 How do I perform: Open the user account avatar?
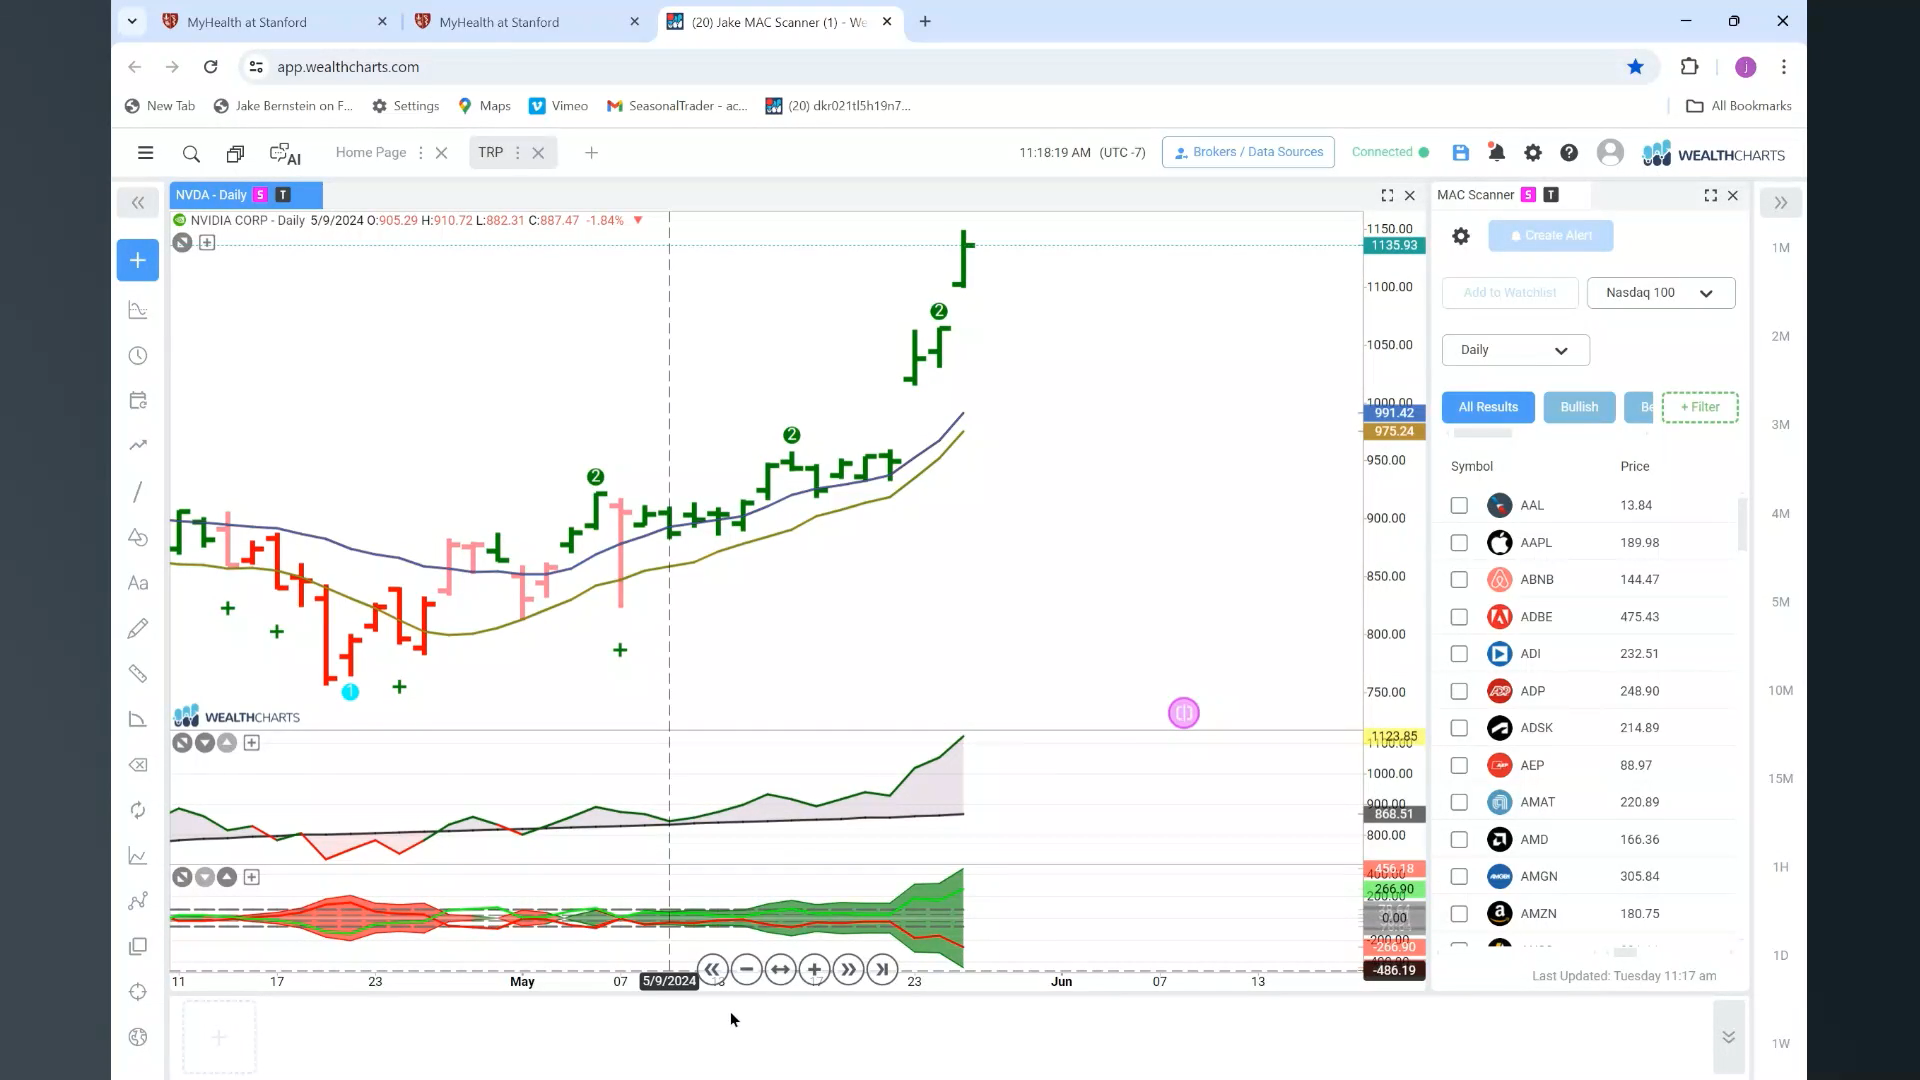pos(1610,152)
